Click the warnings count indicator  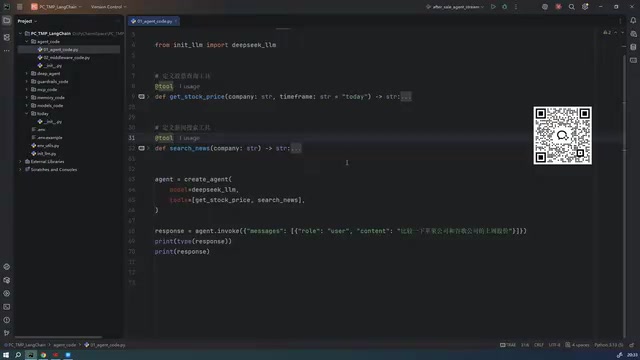pos(607,33)
